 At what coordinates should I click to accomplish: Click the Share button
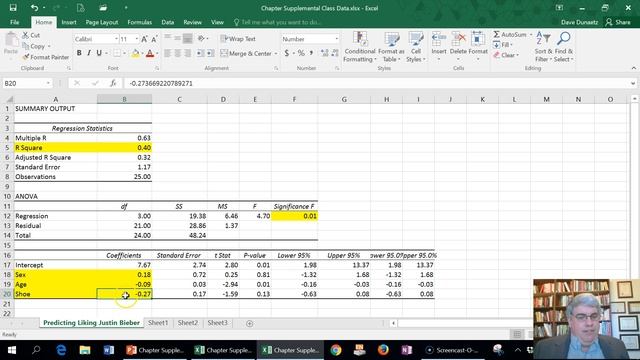click(618, 22)
